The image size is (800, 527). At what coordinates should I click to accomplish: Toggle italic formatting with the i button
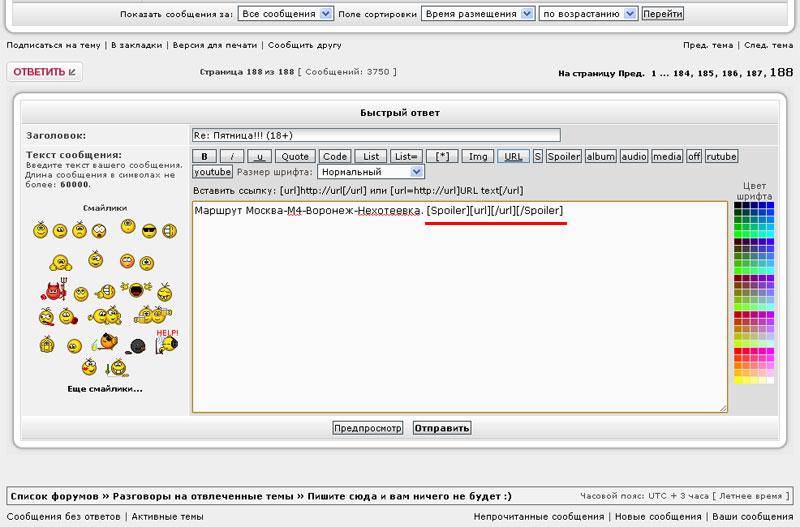click(x=232, y=157)
